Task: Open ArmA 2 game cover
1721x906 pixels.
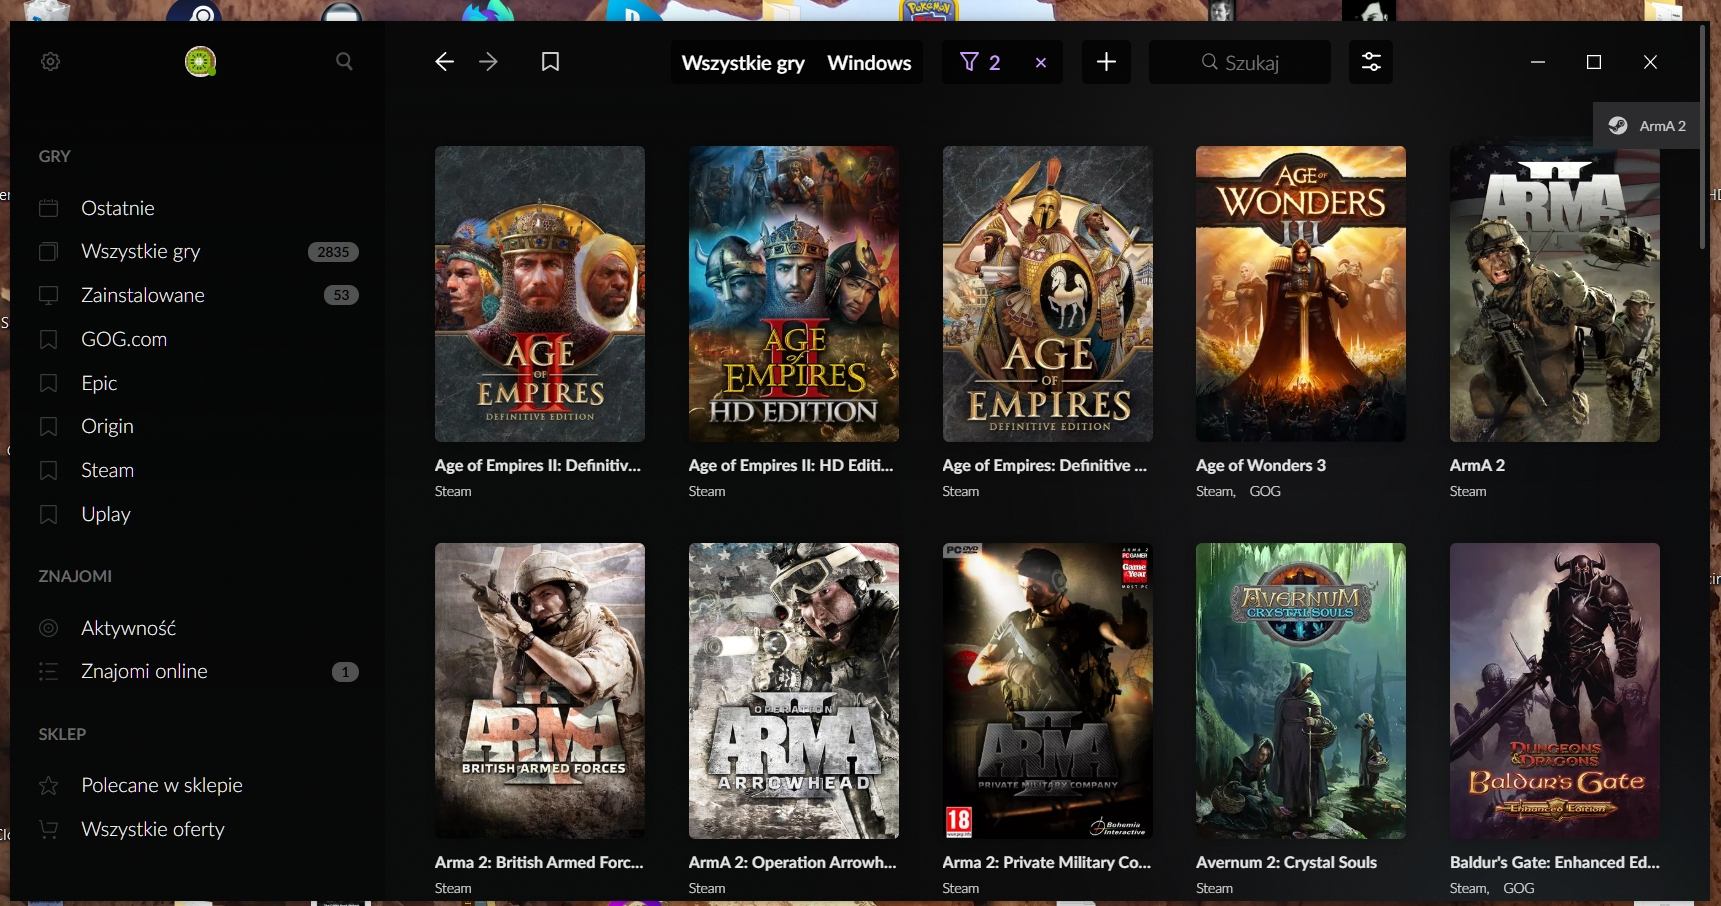Action: tap(1555, 294)
